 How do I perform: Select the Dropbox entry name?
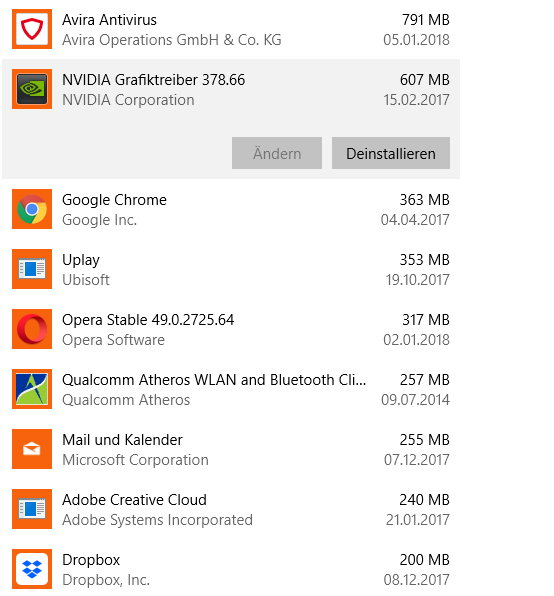pyautogui.click(x=91, y=560)
